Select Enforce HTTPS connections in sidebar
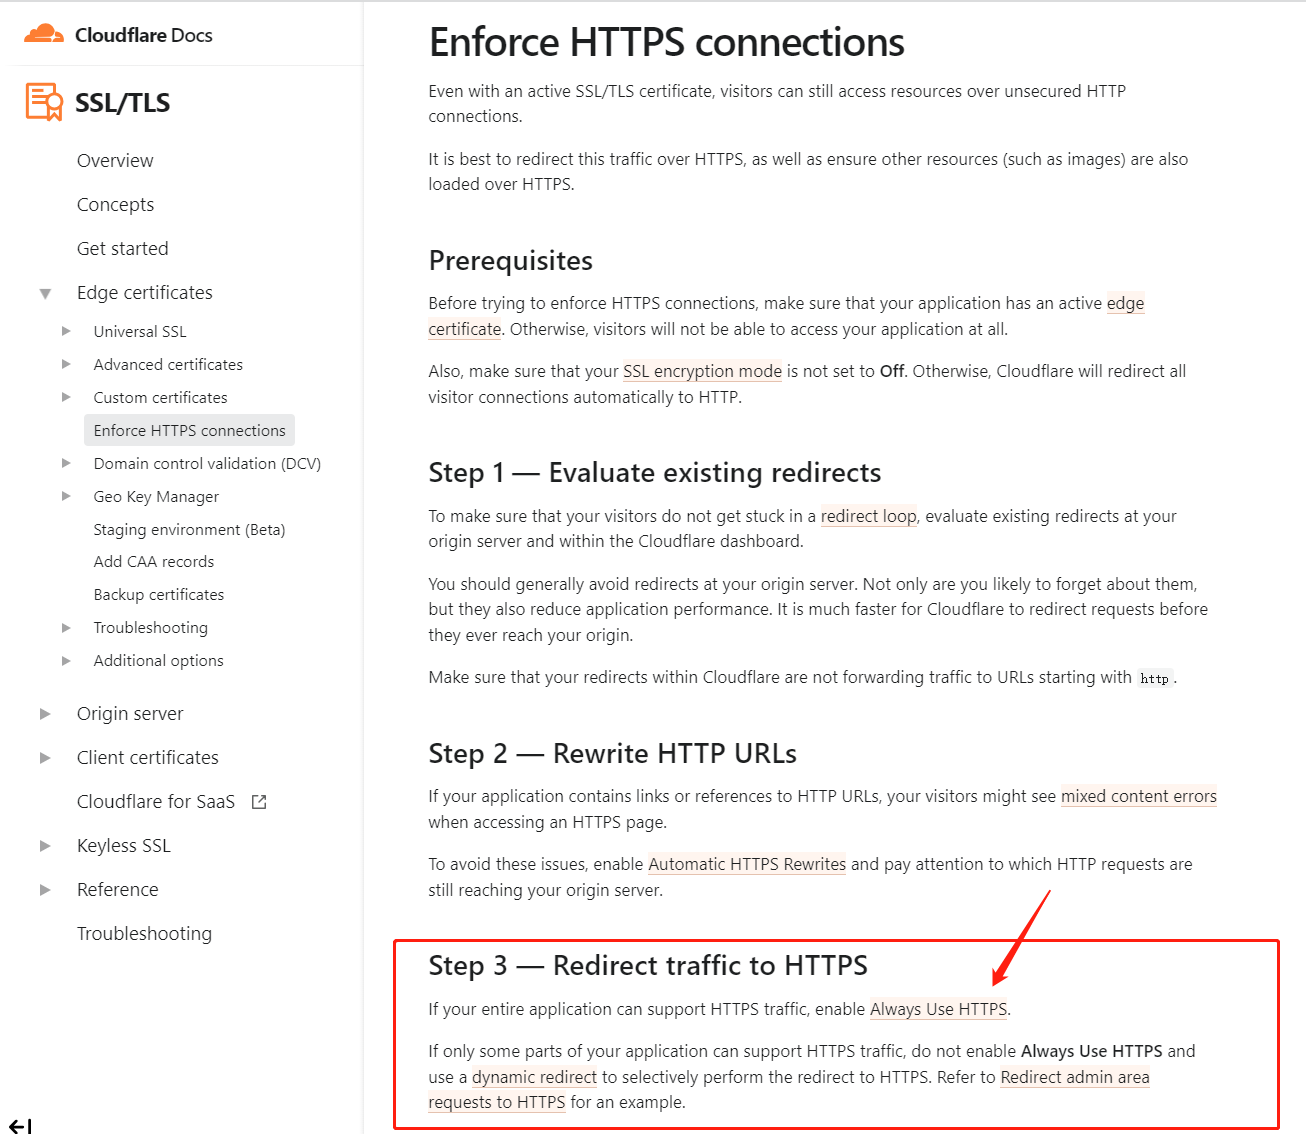Screen dimensions: 1306x1134 tap(189, 430)
